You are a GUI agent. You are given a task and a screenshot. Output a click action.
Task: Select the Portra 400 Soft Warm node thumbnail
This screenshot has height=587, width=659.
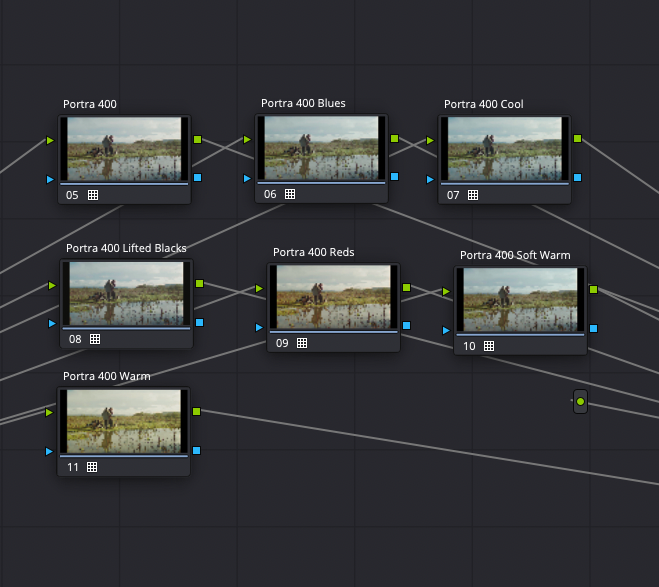(x=520, y=299)
